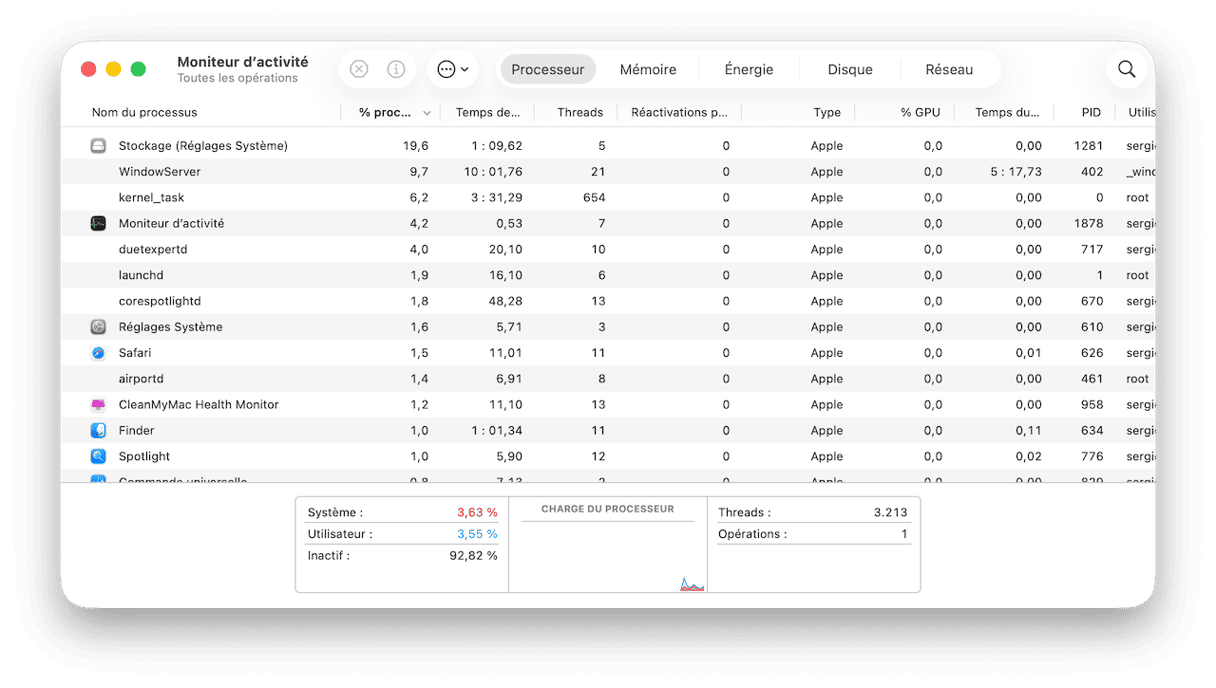This screenshot has width=1216, height=688.
Task: Switch to the Mémoire tab
Action: pos(648,69)
